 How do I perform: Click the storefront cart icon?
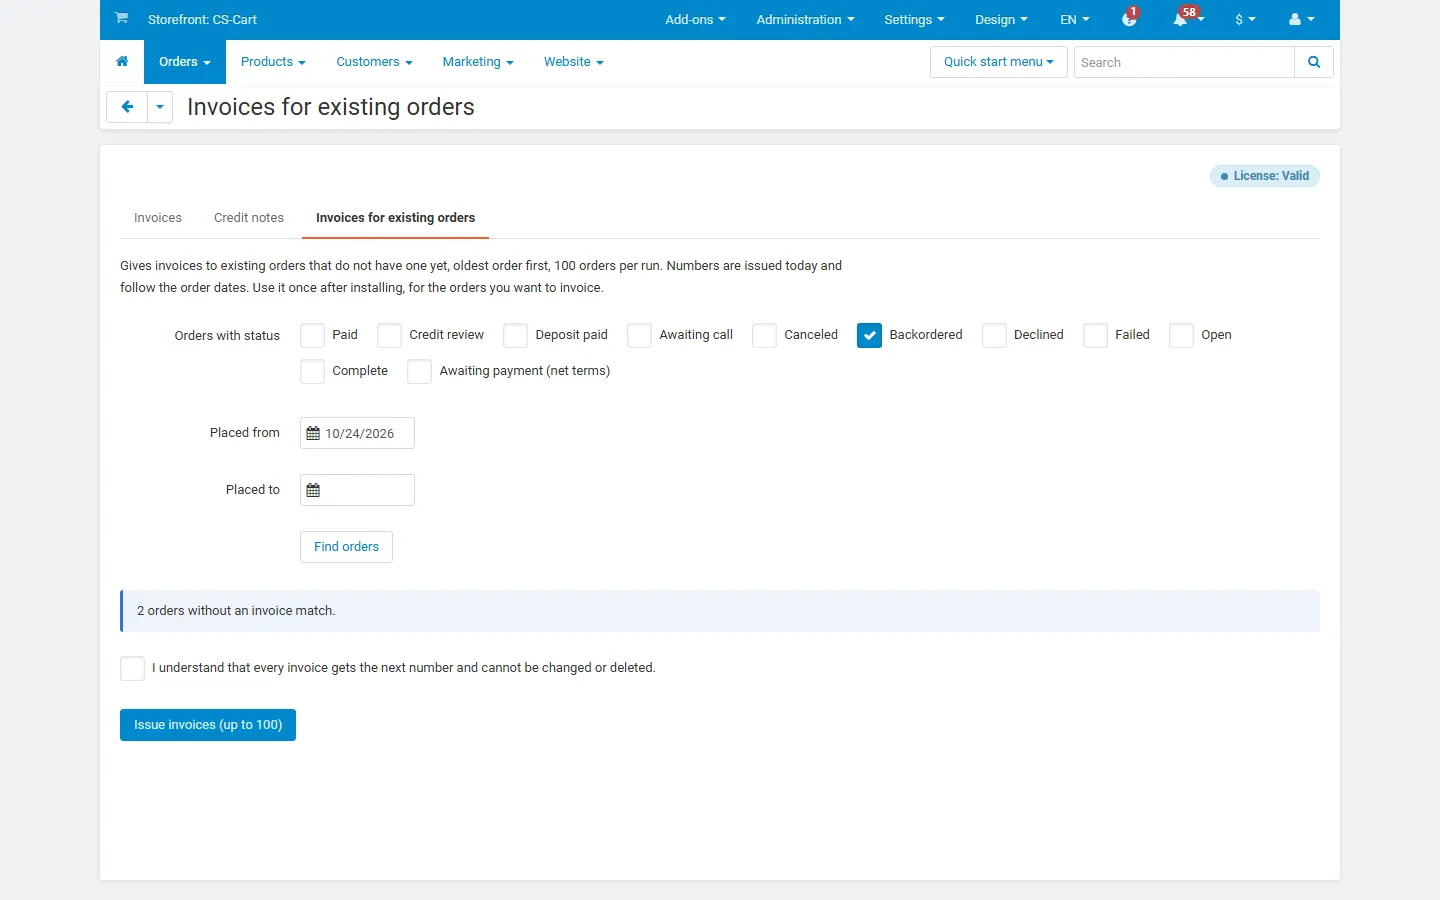[121, 18]
